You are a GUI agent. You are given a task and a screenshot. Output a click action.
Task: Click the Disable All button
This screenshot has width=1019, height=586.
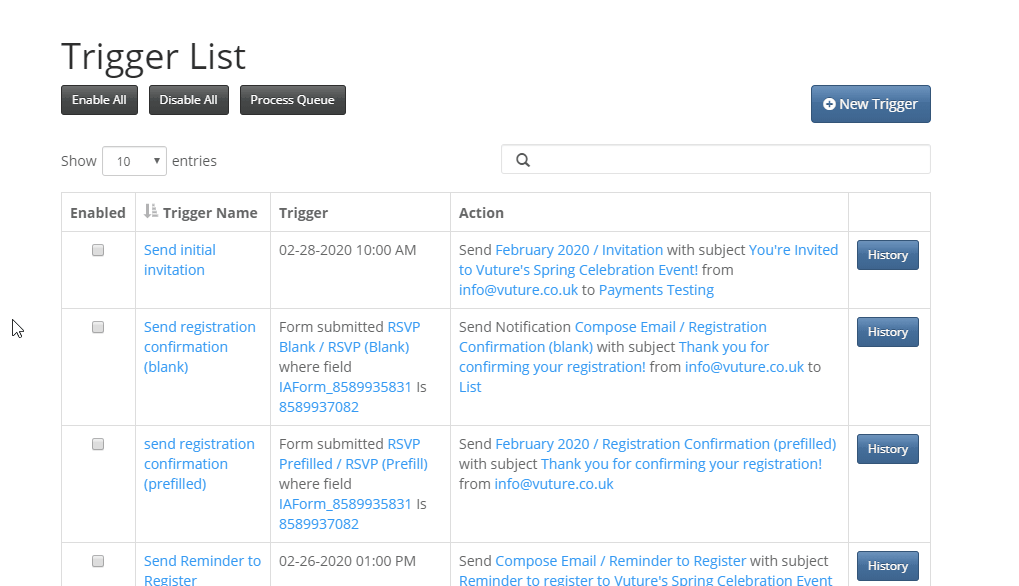click(x=188, y=100)
